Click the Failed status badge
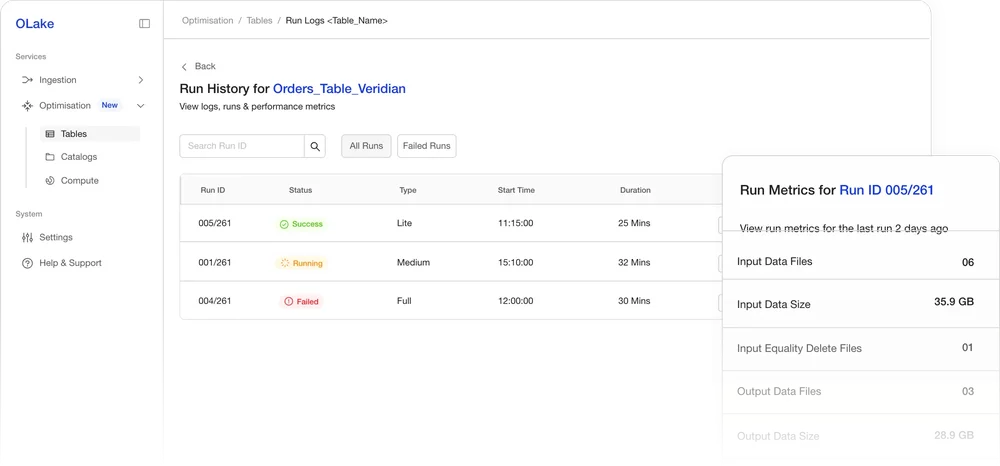1000x466 pixels. tap(301, 302)
